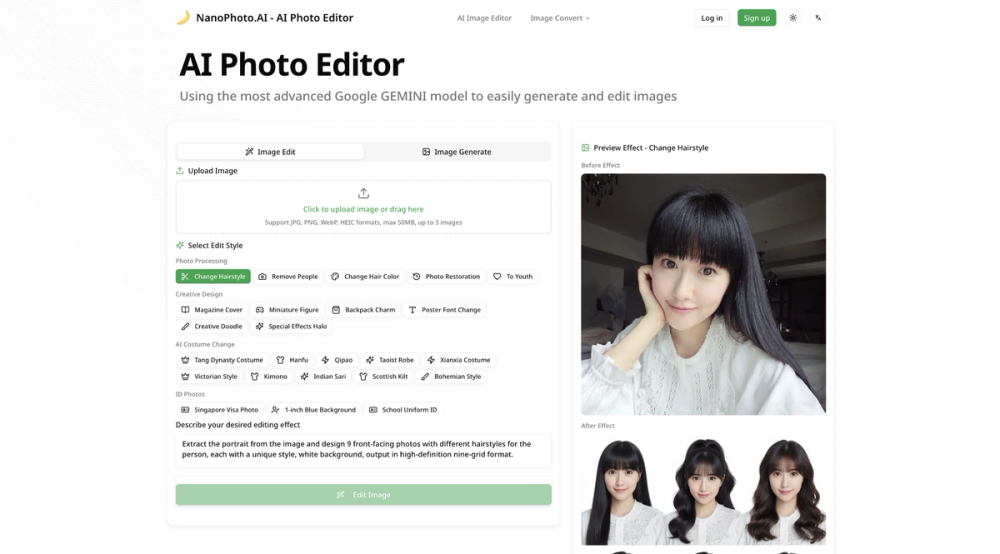Choose the Poster Font Change style
This screenshot has height=554, width=1000.
point(445,310)
